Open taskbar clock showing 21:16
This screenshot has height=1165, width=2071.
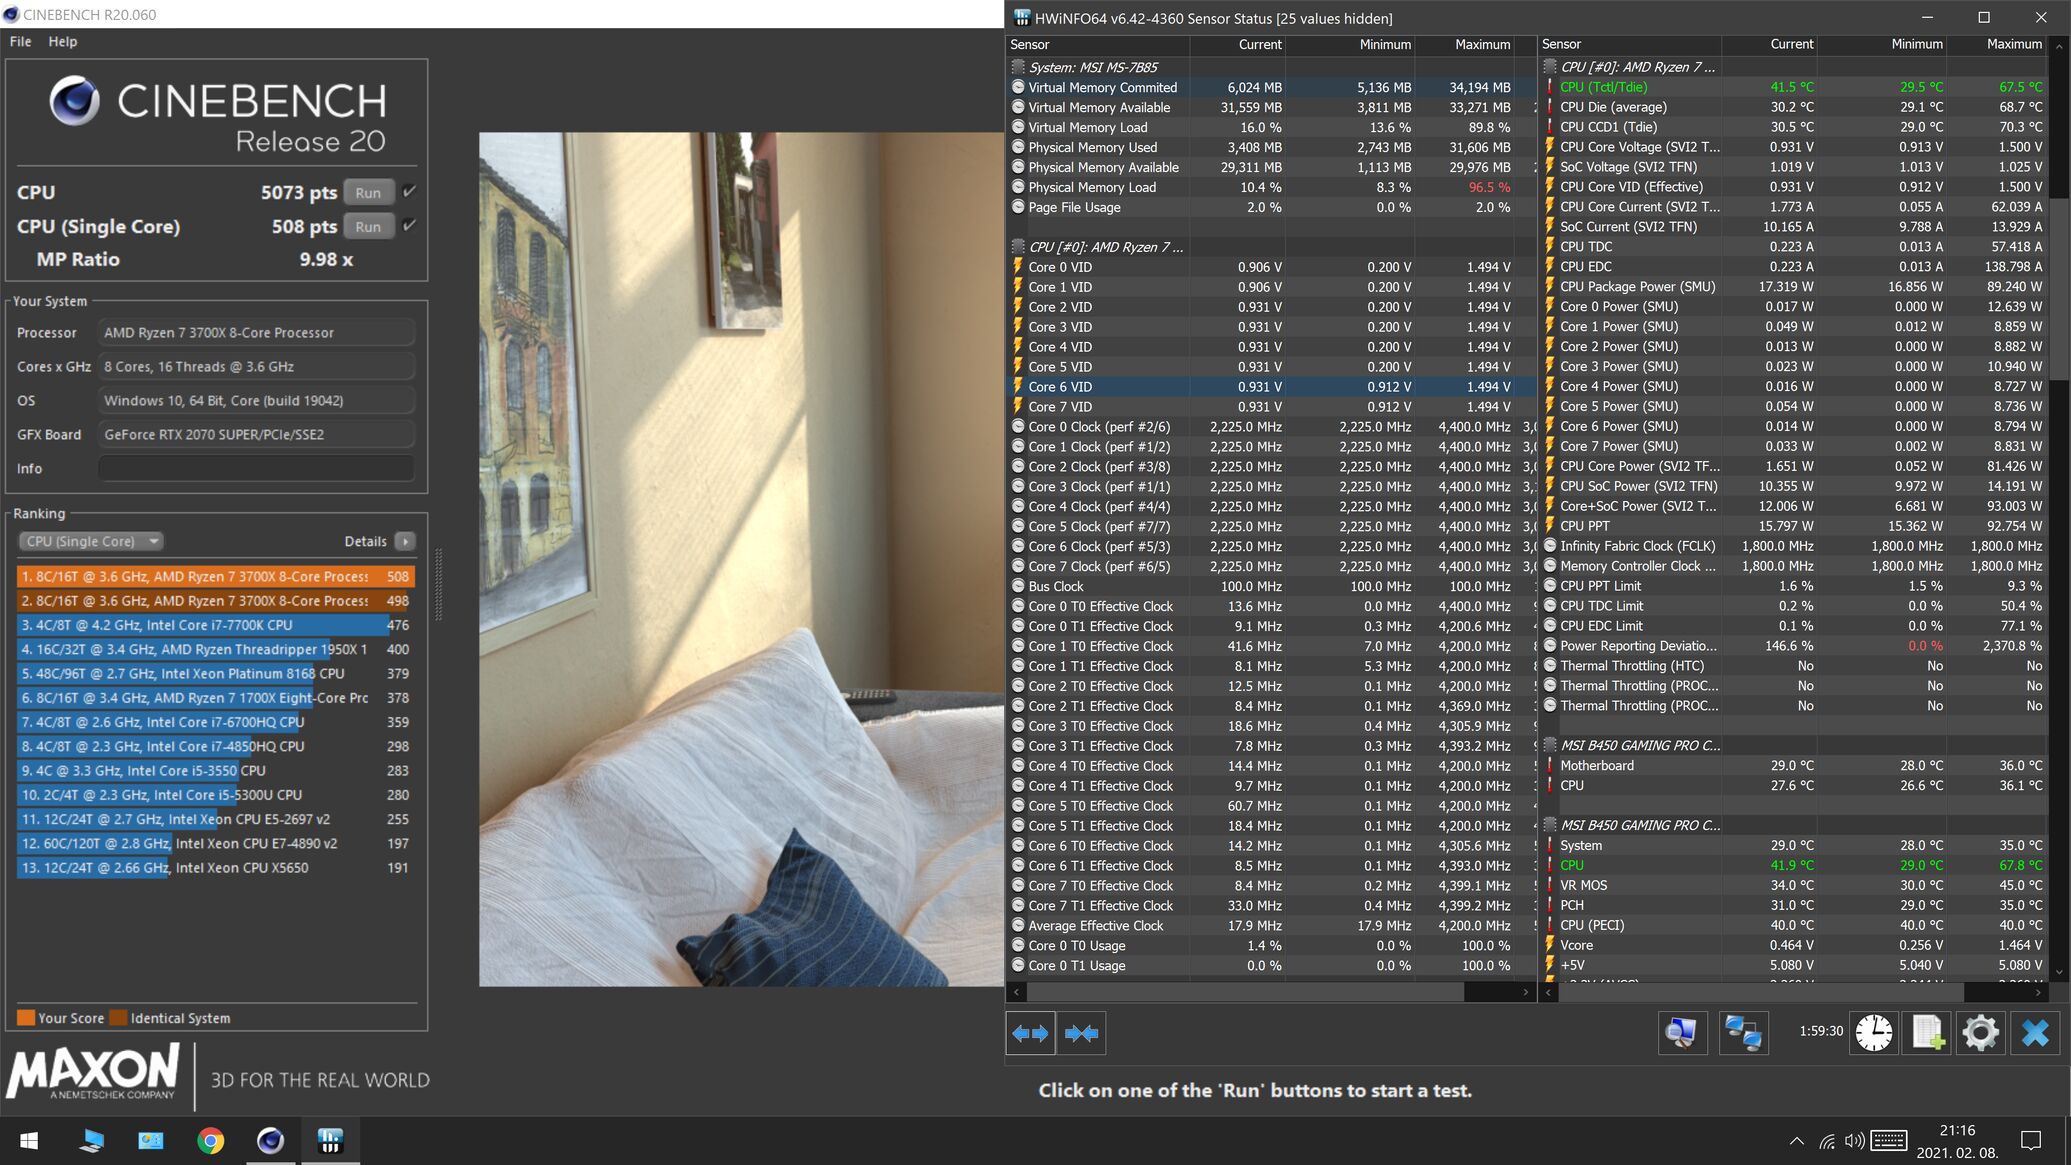(x=1957, y=1141)
